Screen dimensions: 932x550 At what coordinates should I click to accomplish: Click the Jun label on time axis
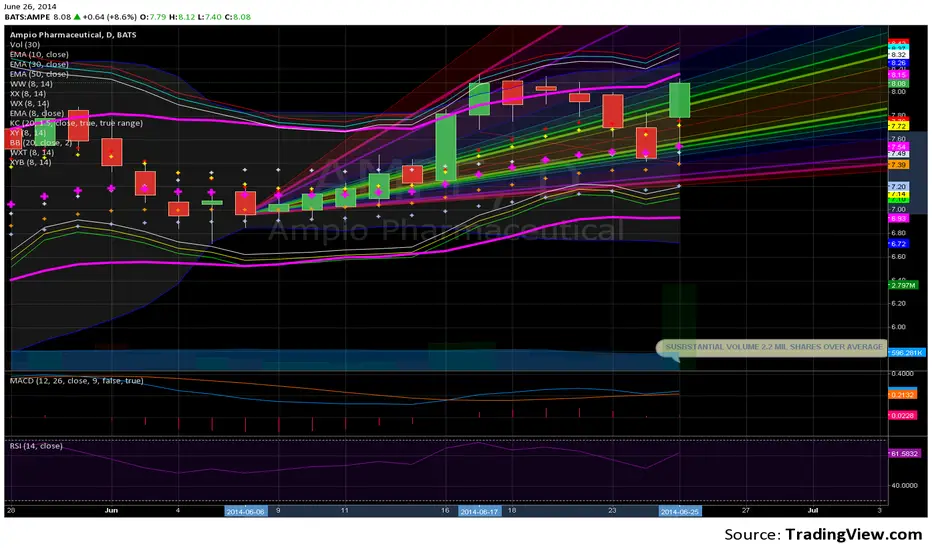pyautogui.click(x=111, y=510)
